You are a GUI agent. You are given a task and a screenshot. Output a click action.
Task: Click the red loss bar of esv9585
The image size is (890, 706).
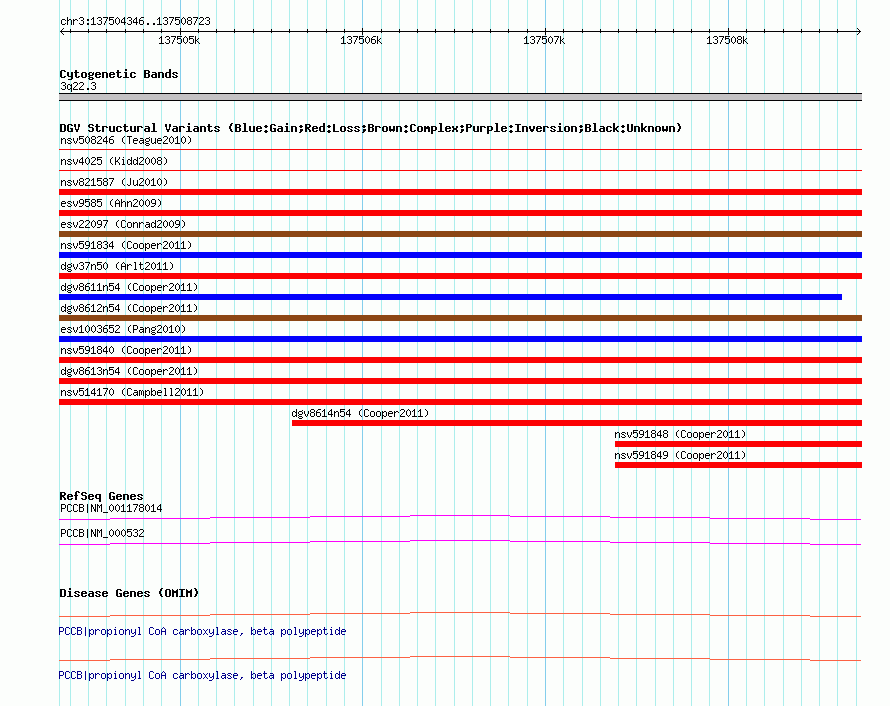click(x=460, y=213)
